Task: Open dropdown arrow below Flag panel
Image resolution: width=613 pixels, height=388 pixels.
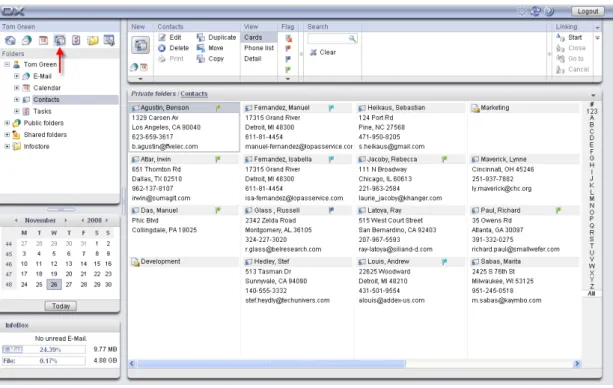Action: [288, 79]
